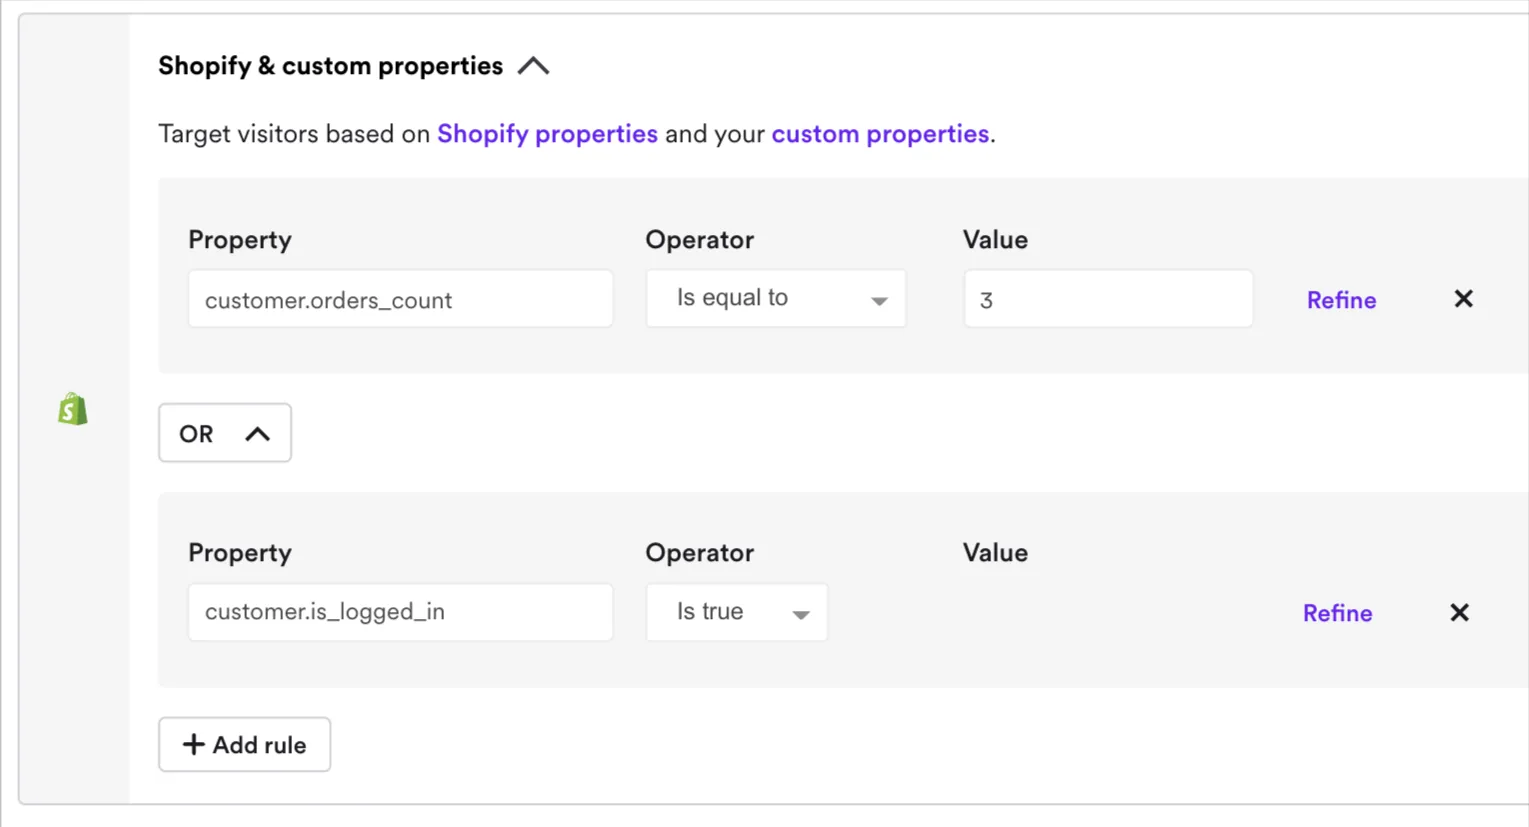Focus the customer.is_logged_in property field
The image size is (1529, 827).
point(400,612)
